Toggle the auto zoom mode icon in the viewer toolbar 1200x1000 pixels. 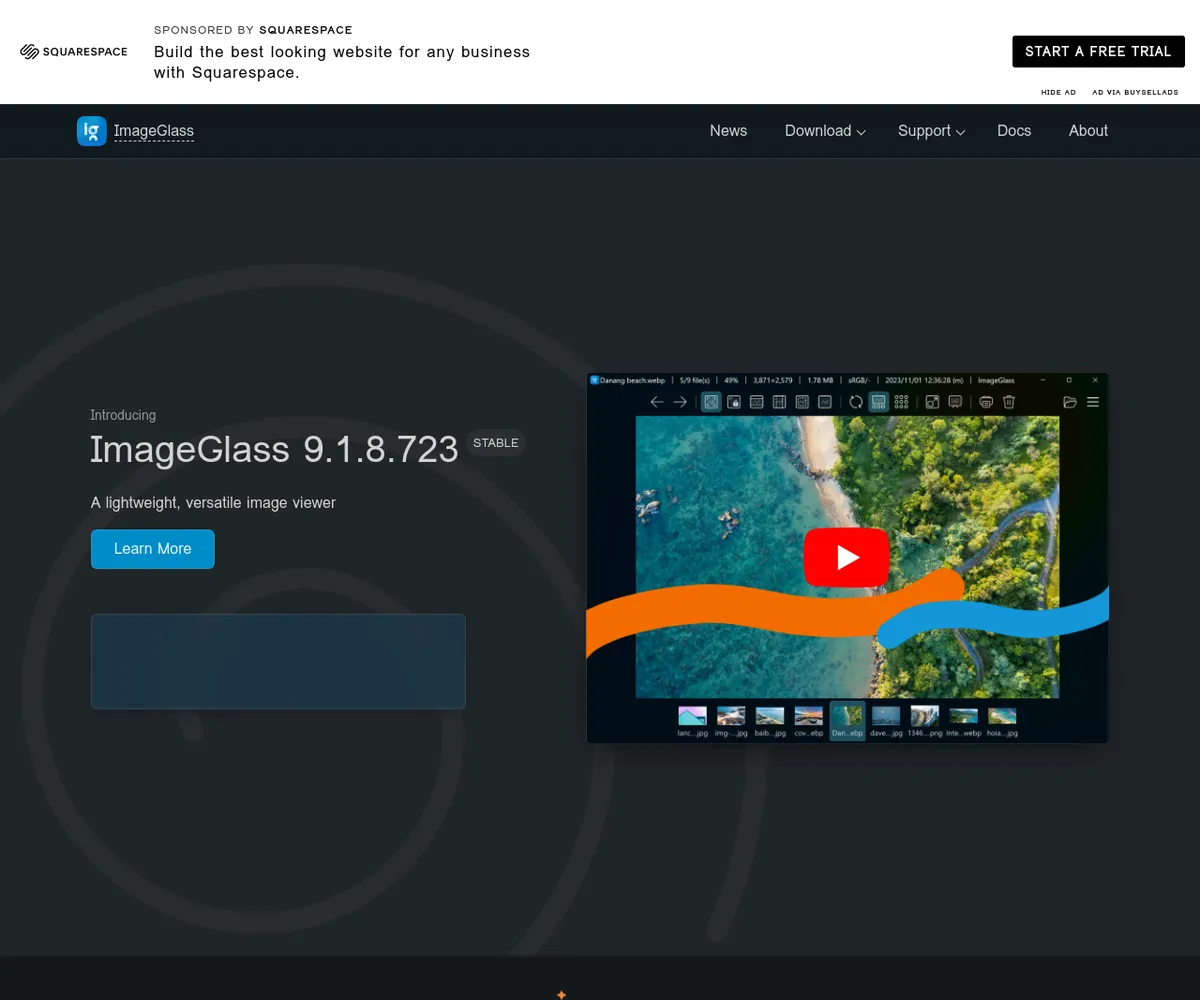point(711,402)
